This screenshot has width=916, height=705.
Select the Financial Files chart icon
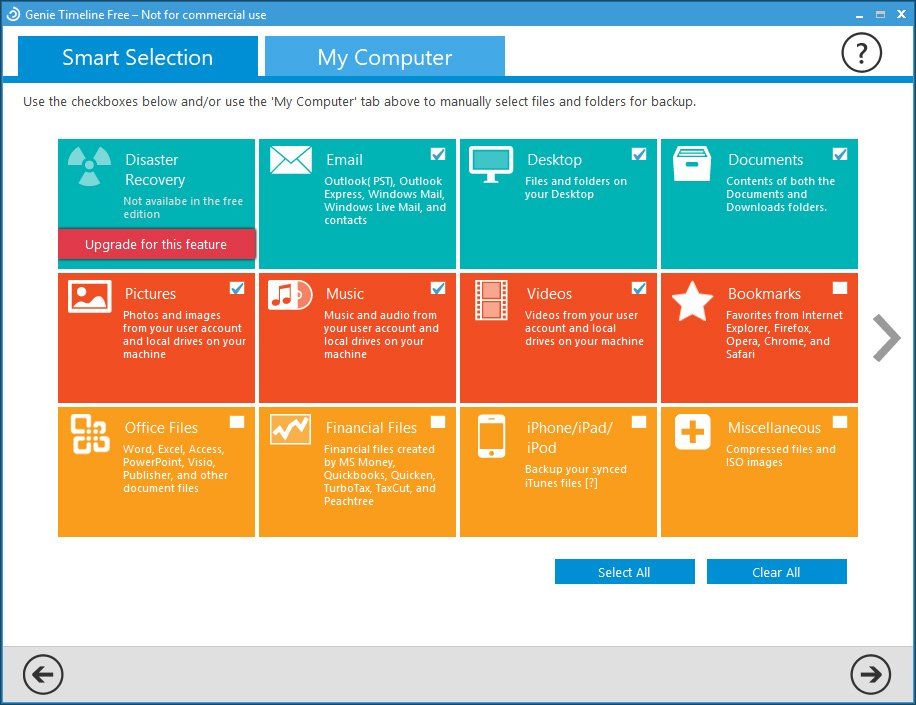[x=290, y=429]
